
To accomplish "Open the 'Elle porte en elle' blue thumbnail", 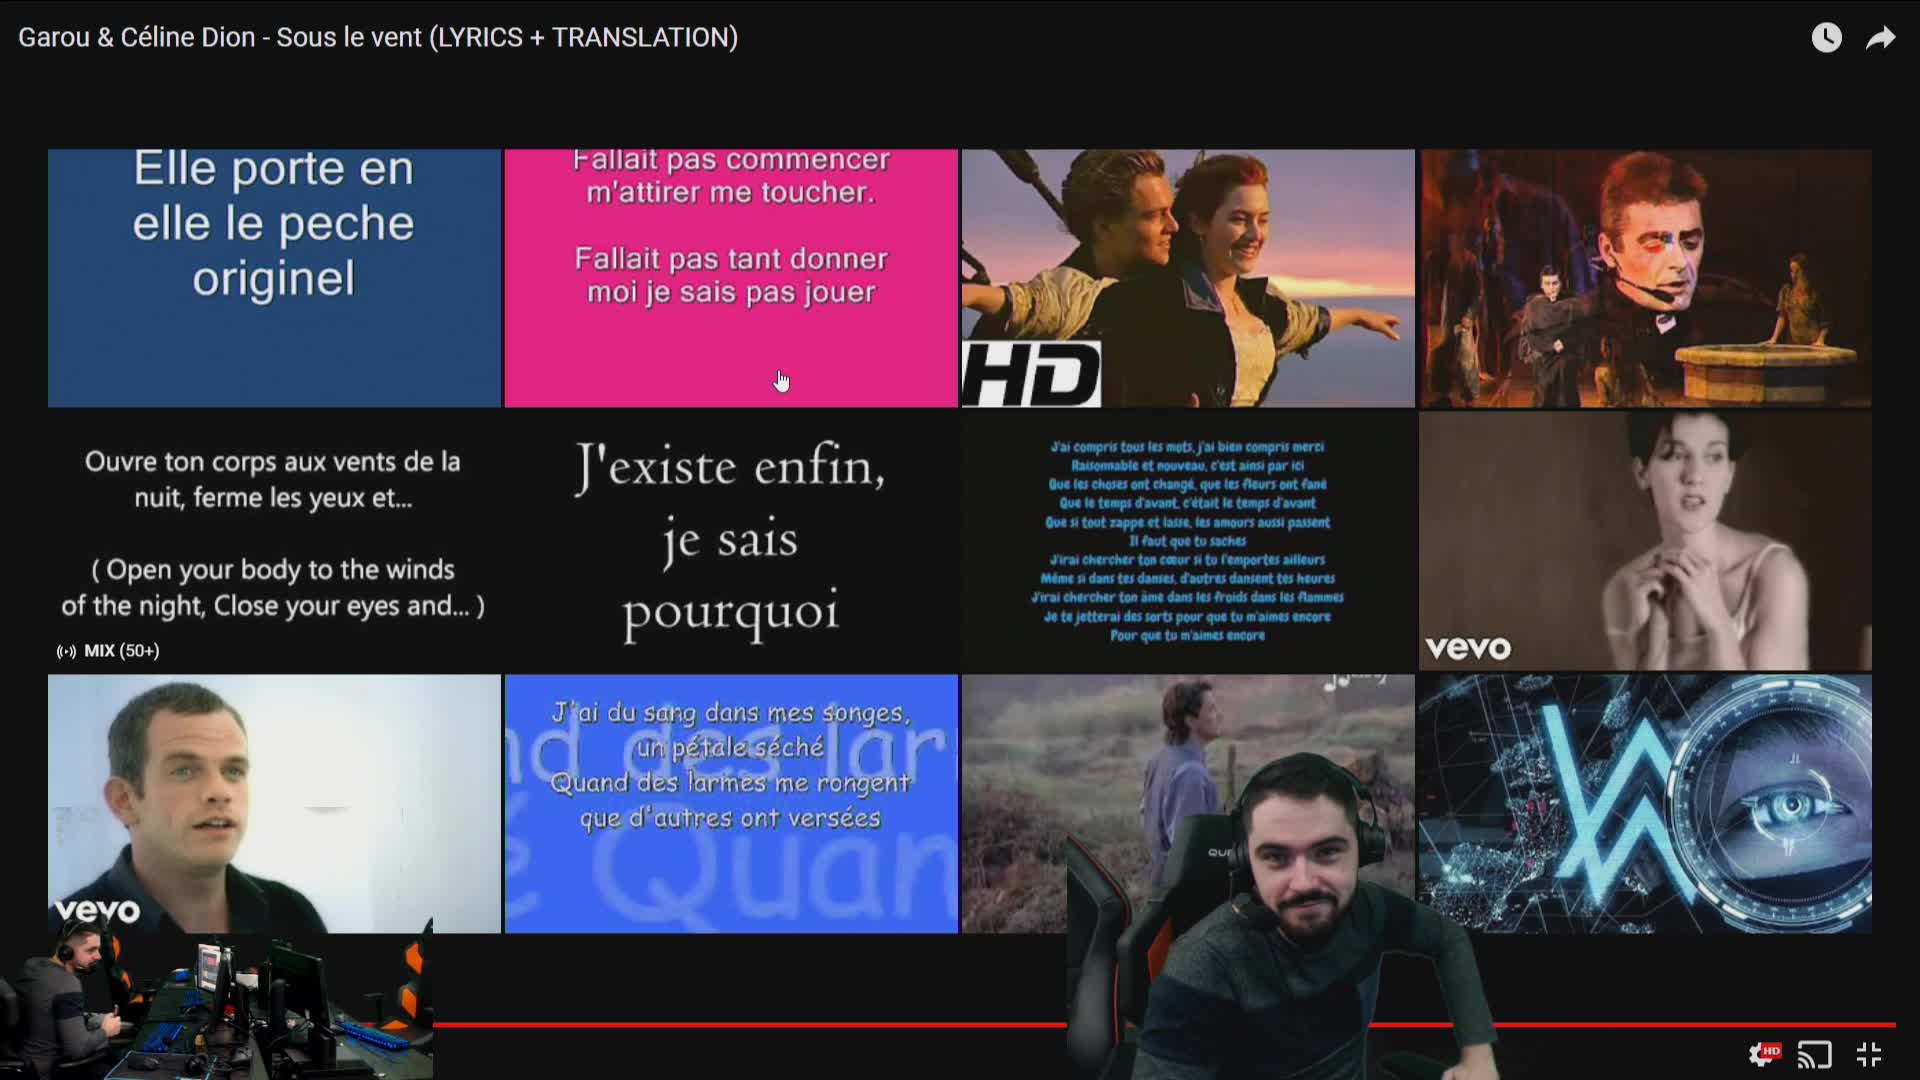I will coord(274,278).
